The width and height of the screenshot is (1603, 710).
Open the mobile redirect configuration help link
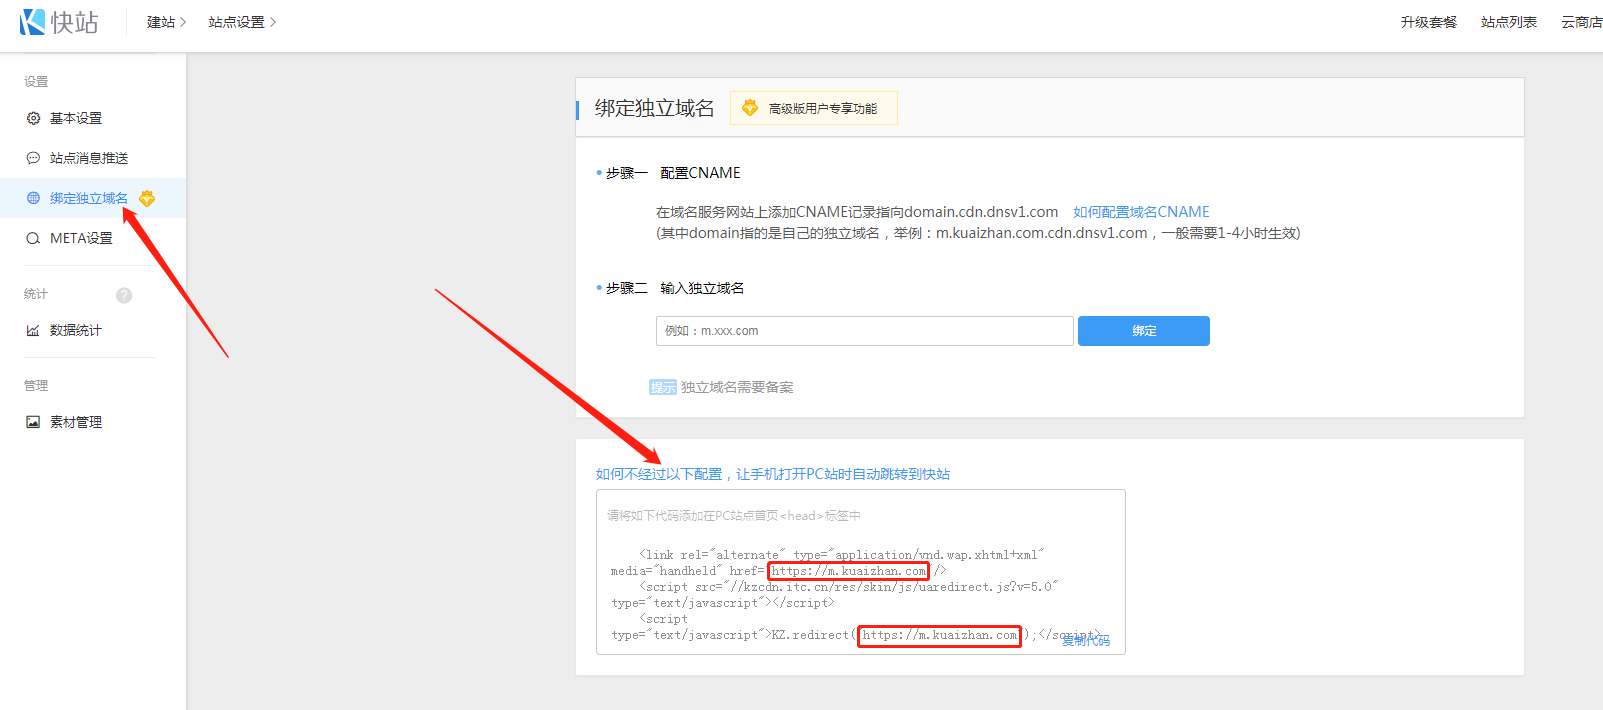[x=772, y=474]
